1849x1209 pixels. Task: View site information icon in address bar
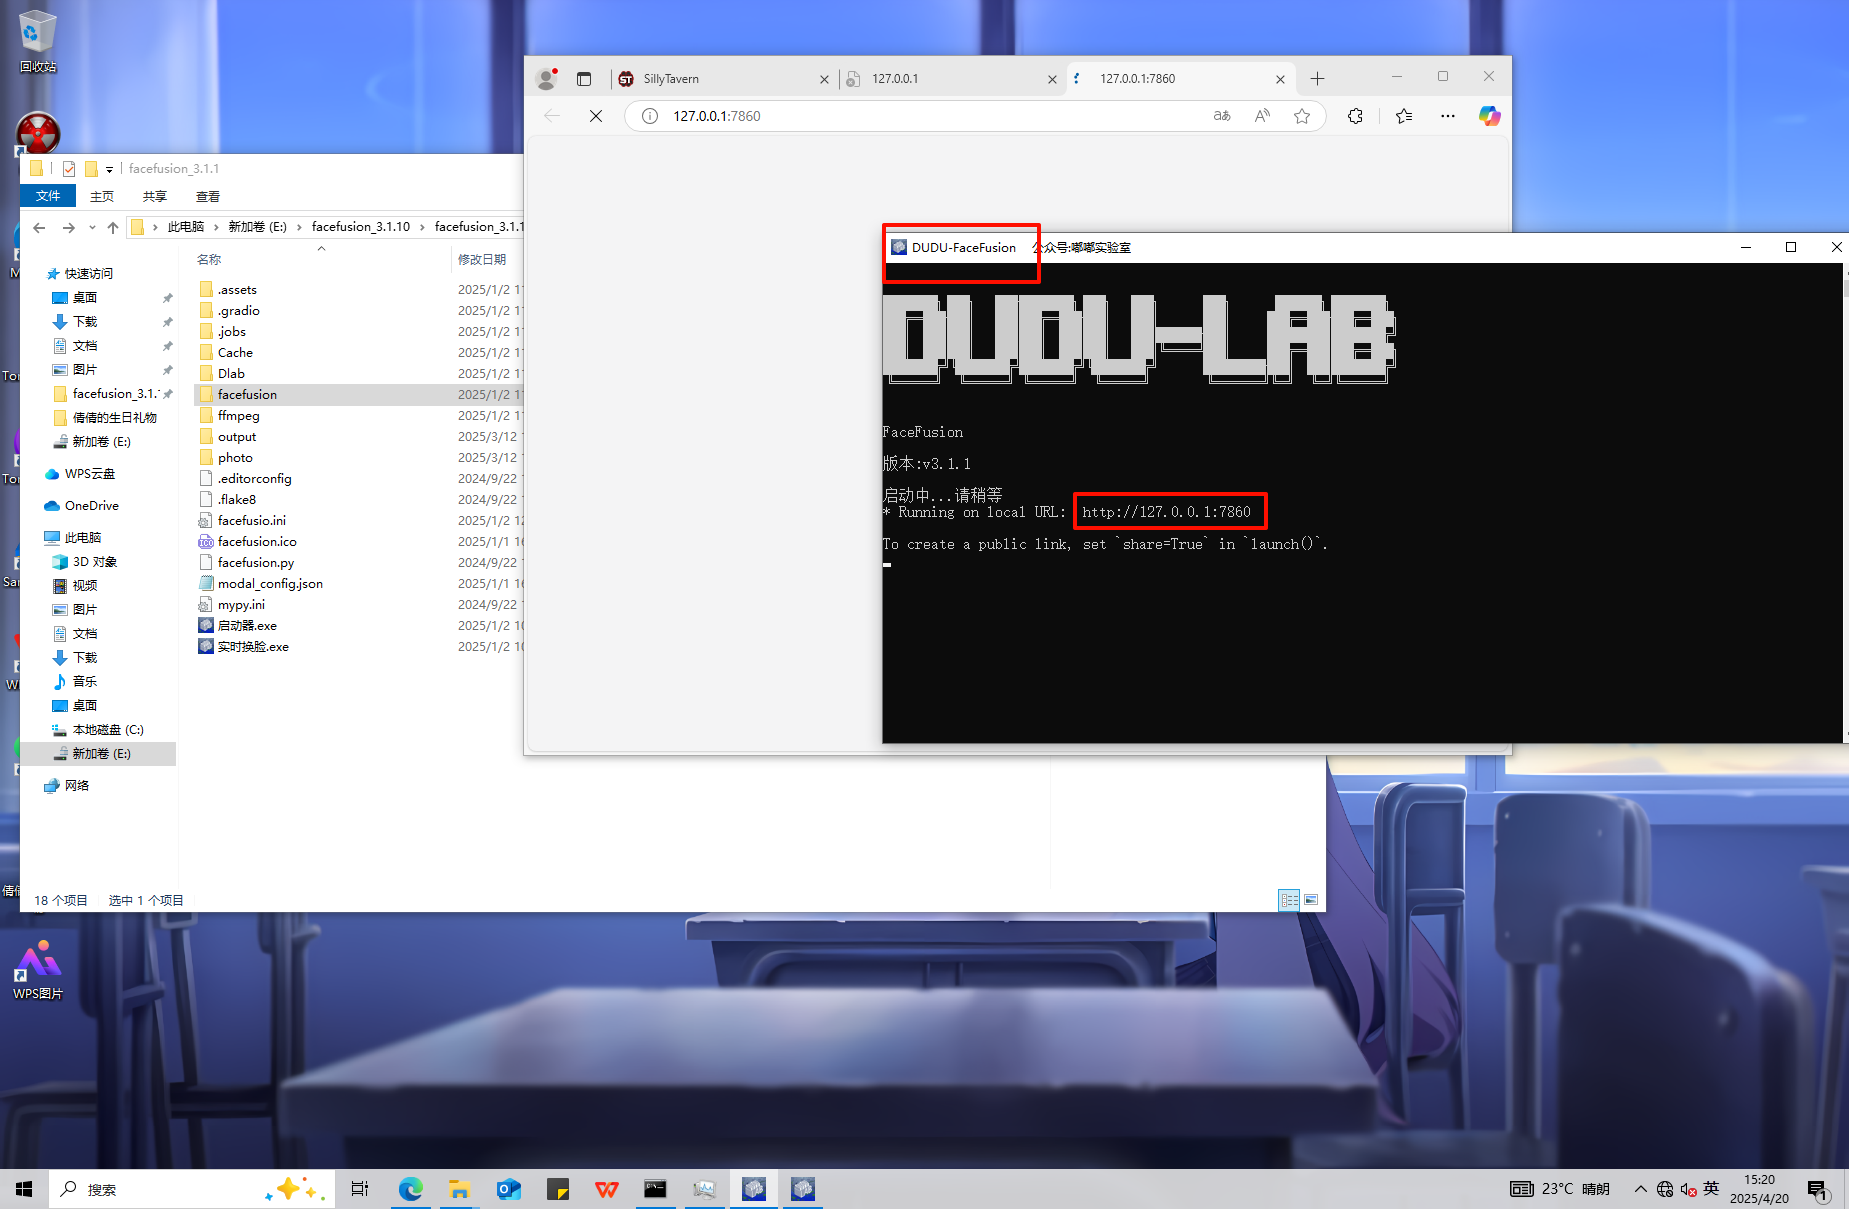[x=650, y=116]
